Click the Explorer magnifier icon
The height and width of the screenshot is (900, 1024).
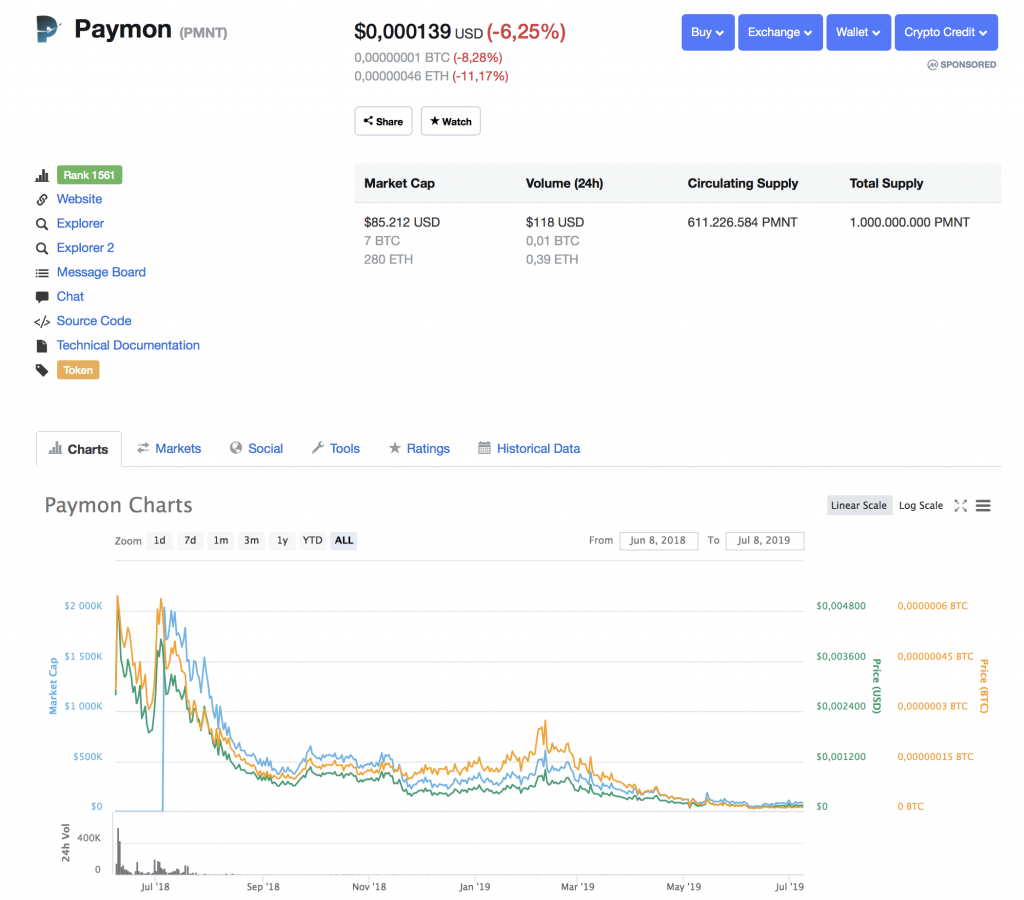[42, 224]
